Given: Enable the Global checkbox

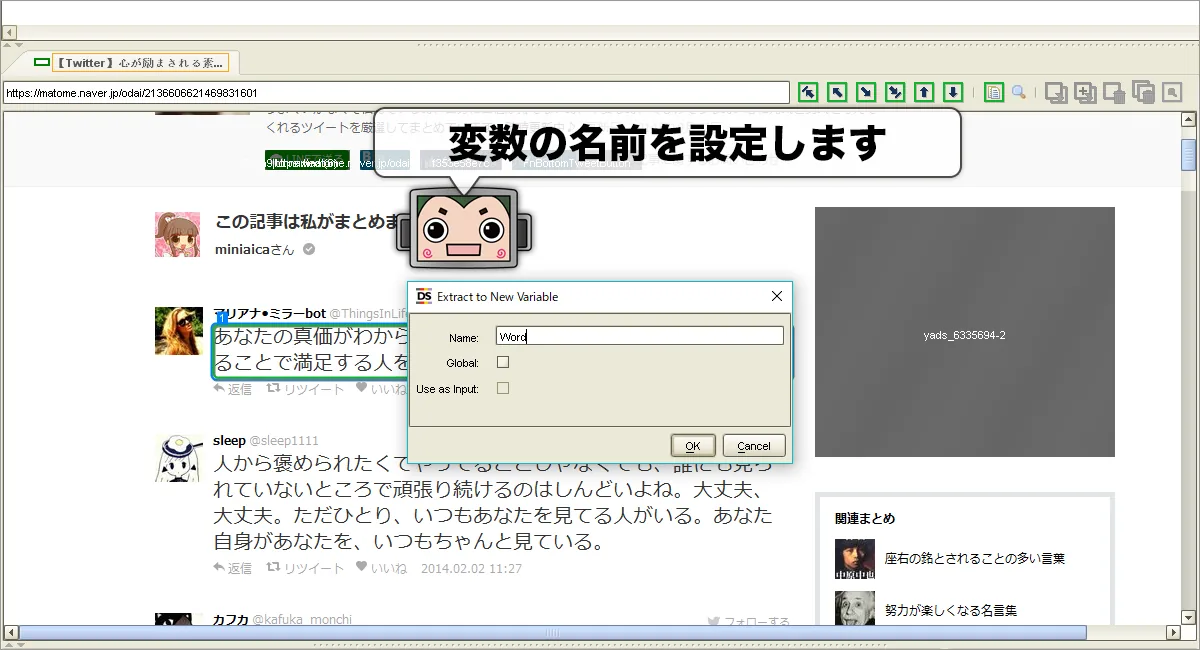Looking at the screenshot, I should tap(503, 363).
